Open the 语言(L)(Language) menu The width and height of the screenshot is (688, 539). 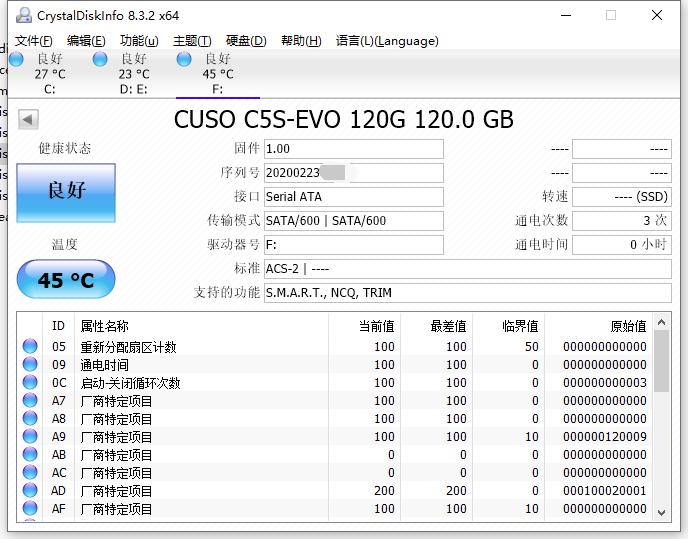tap(387, 41)
